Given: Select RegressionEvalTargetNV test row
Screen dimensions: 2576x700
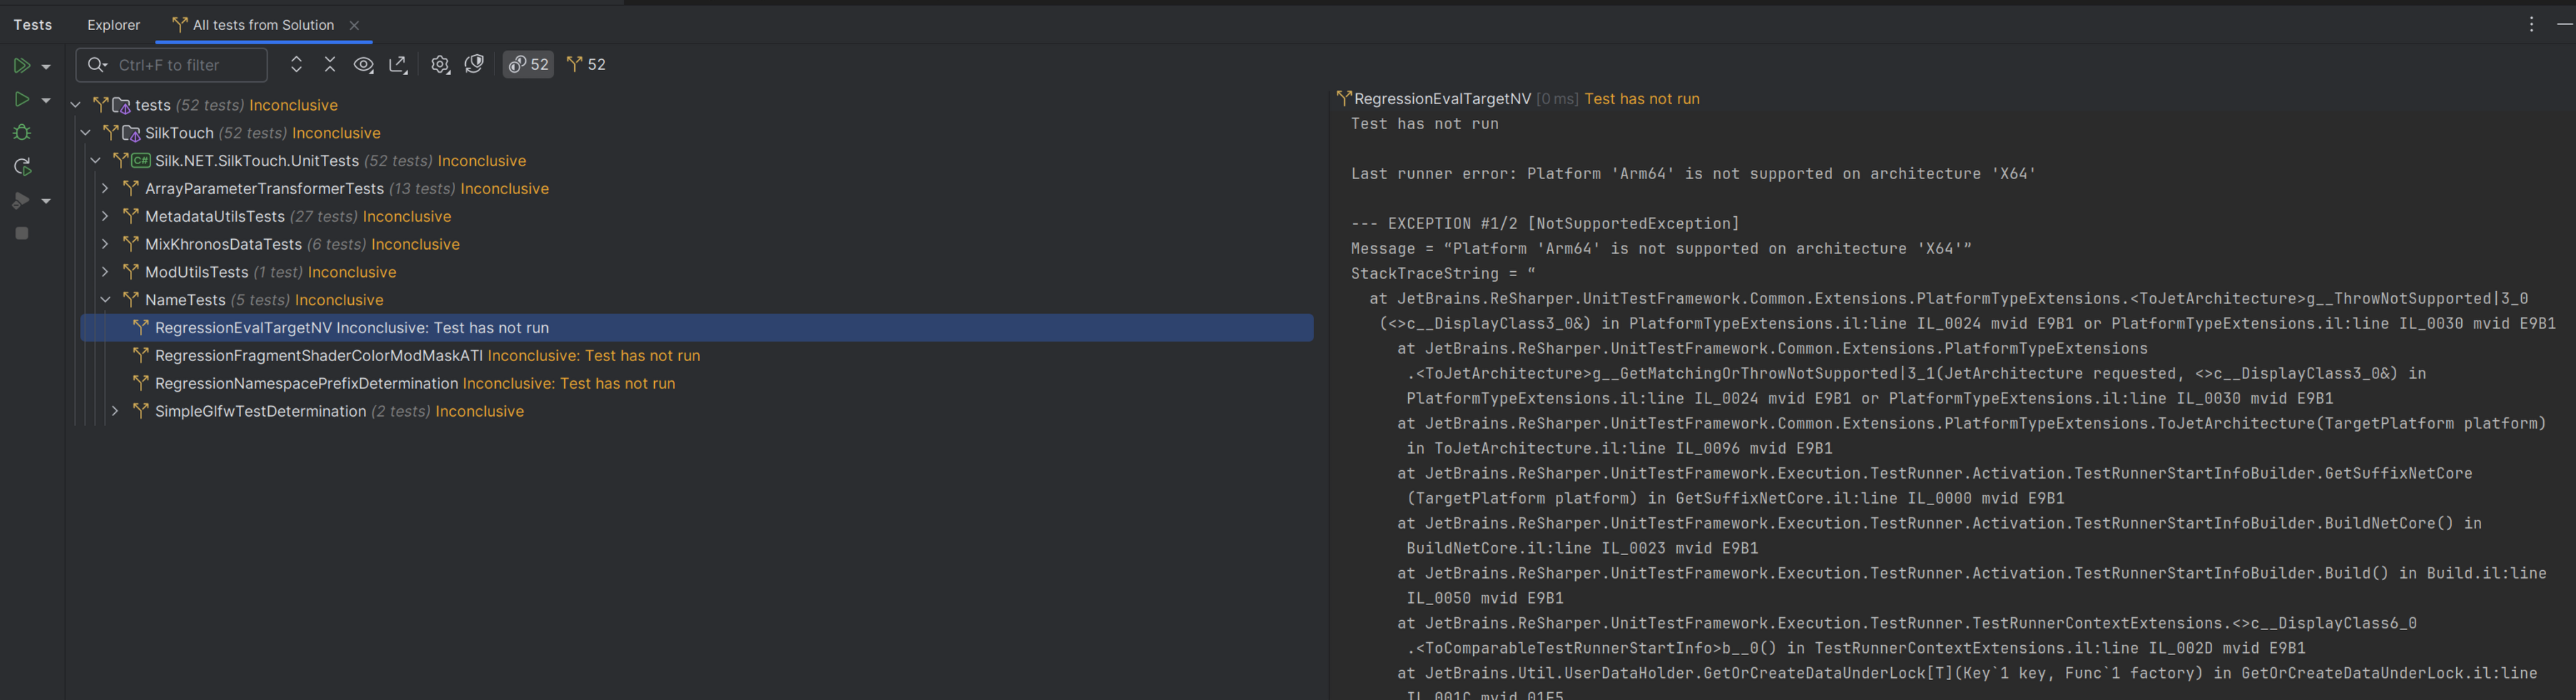Looking at the screenshot, I should [697, 328].
